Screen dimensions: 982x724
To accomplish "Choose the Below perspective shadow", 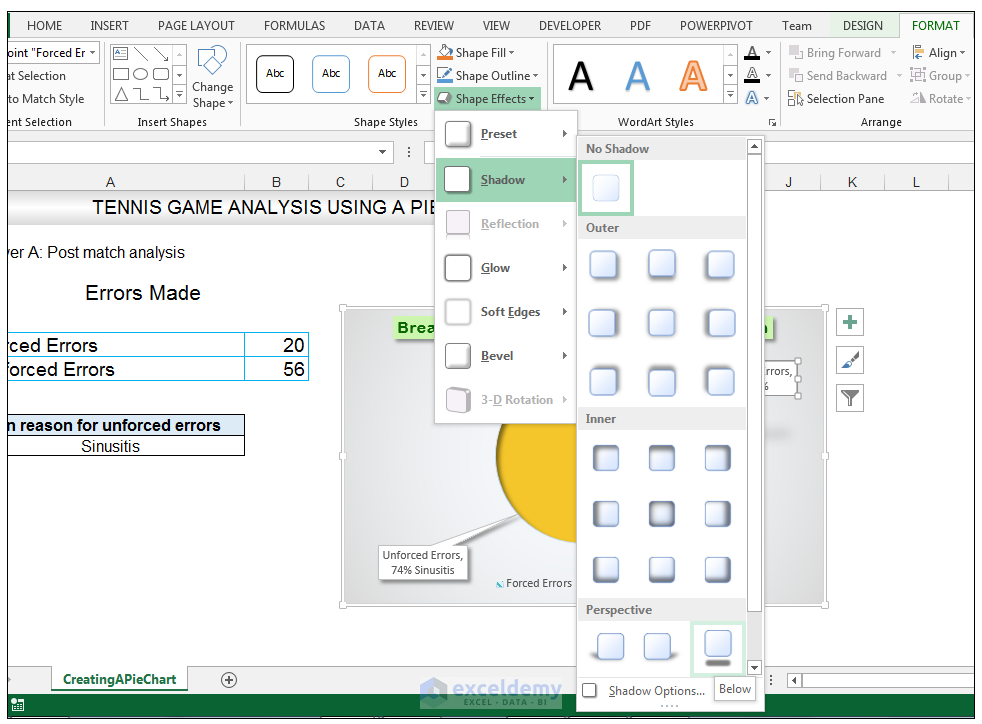I will click(x=718, y=649).
